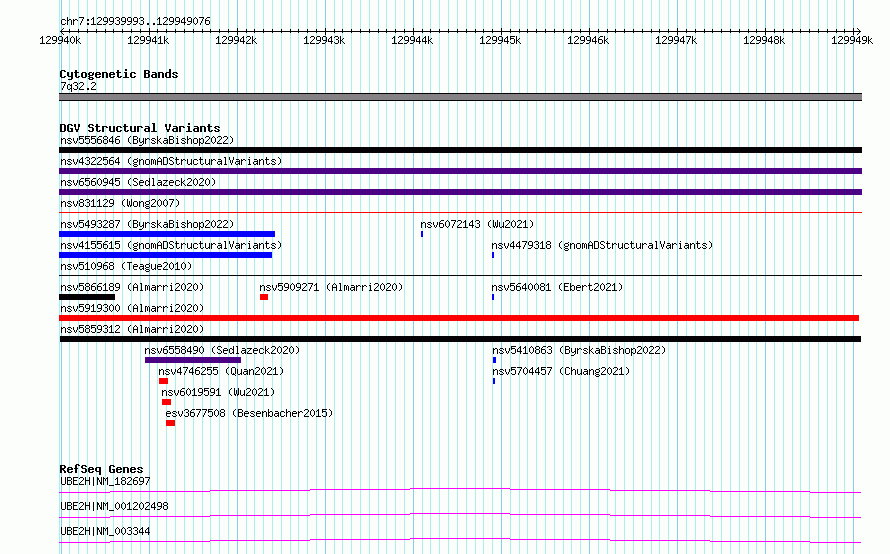Click the small blue marker under nsv5410863
Screen dimensions: 890x554
click(494, 360)
